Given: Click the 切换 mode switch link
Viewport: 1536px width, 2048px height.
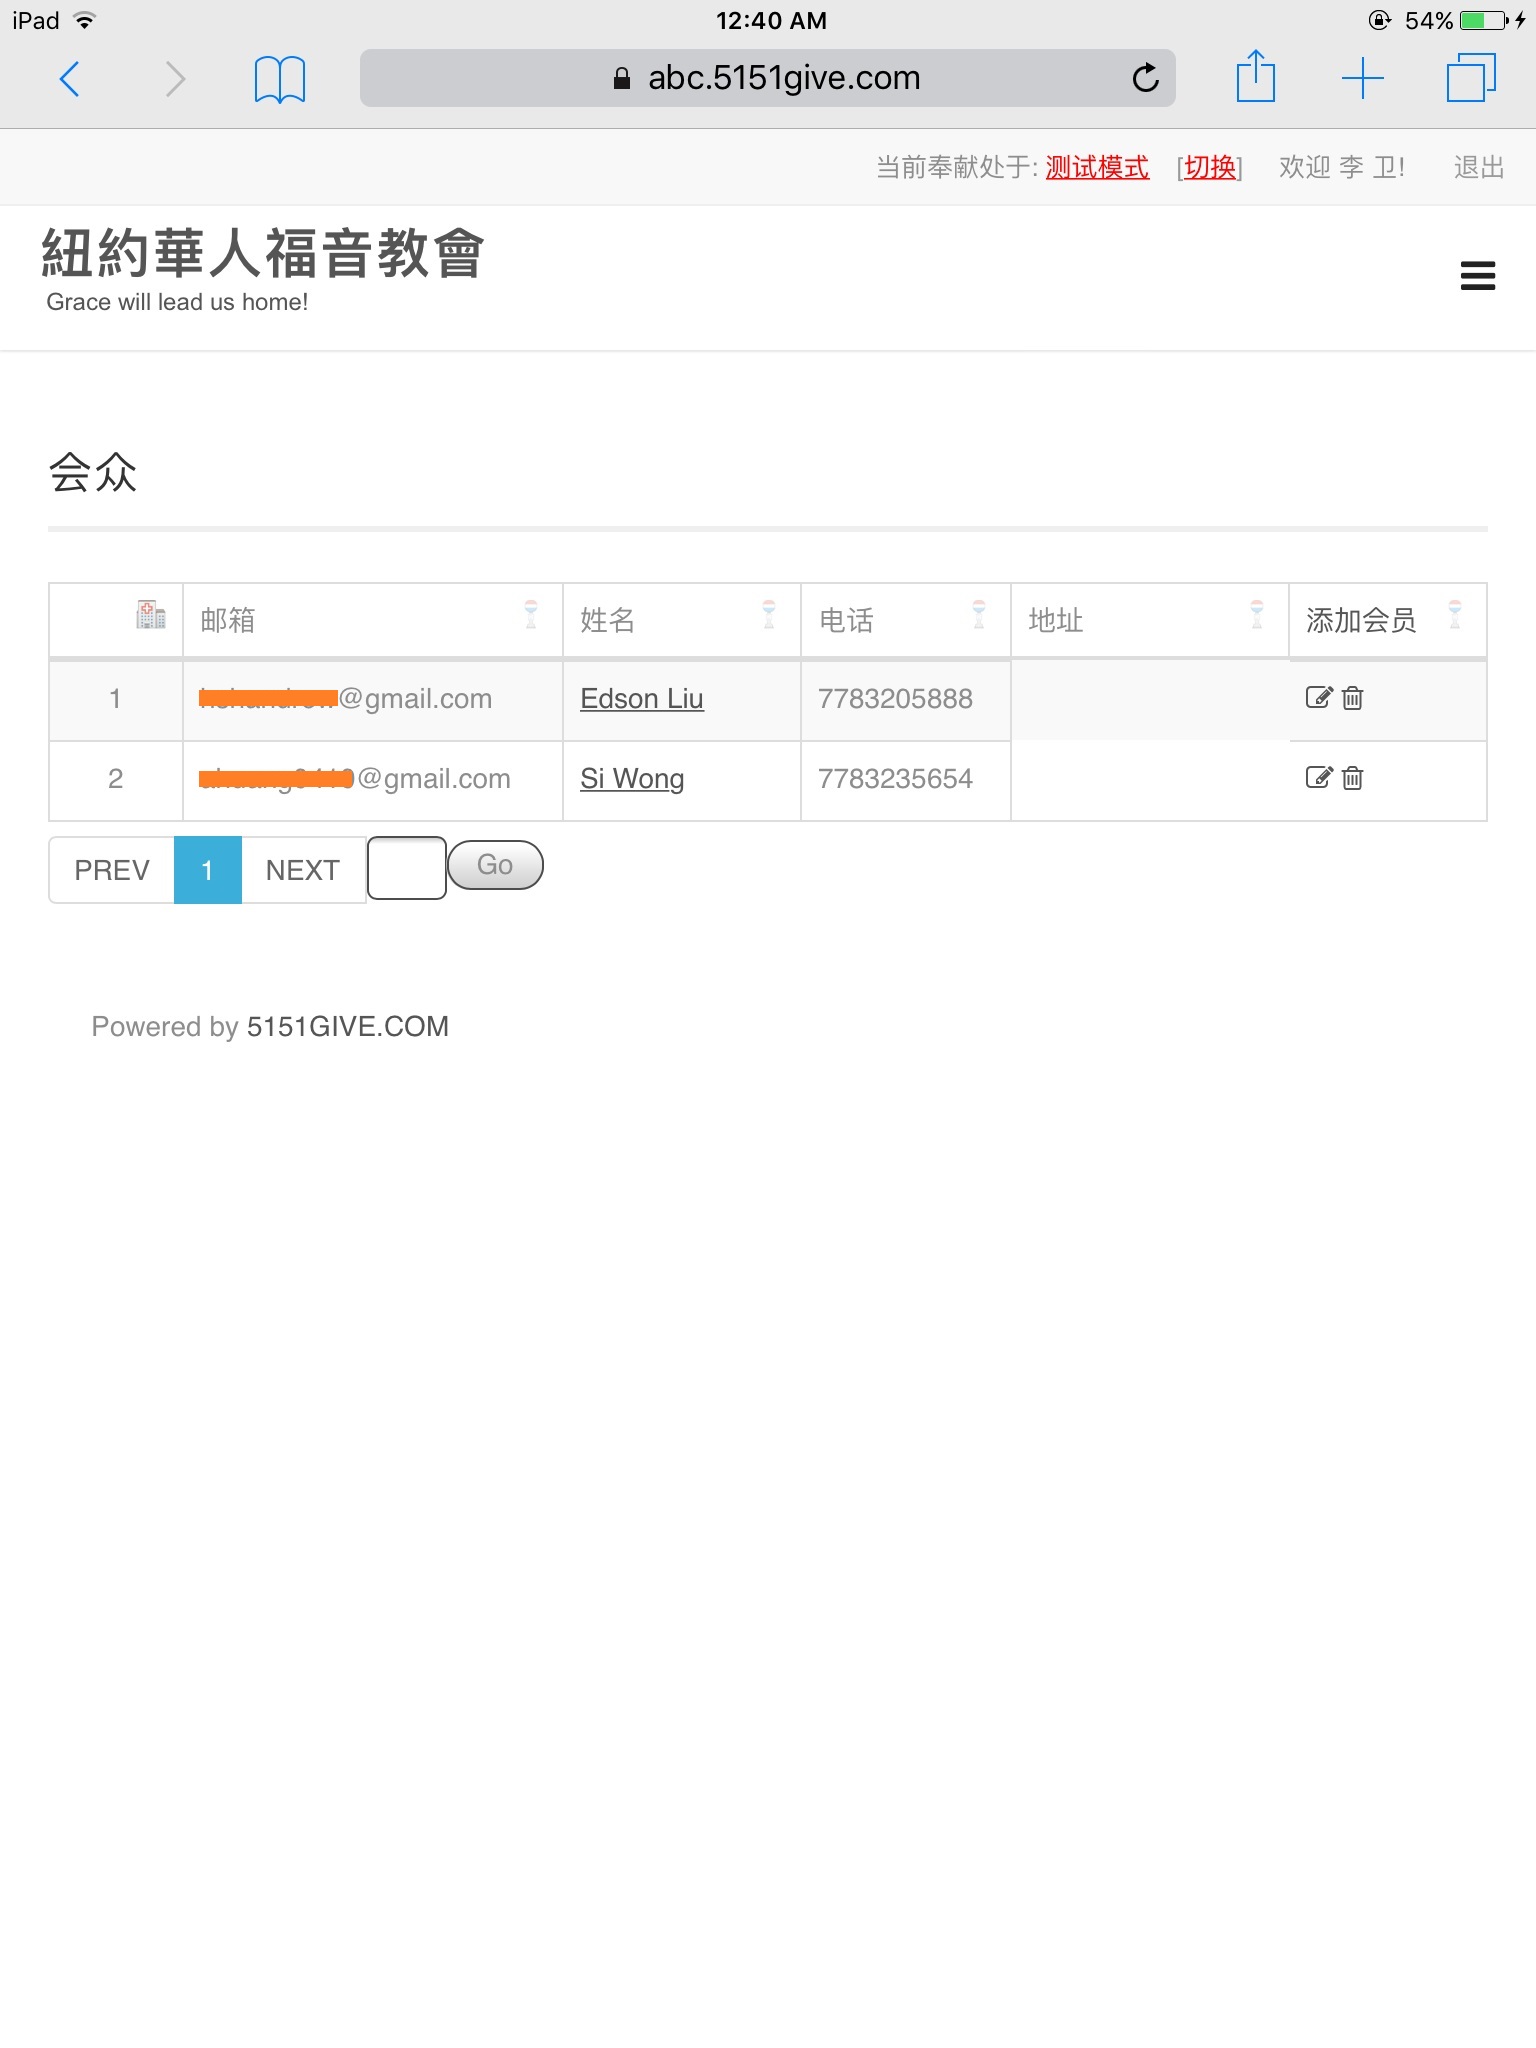Looking at the screenshot, I should point(1210,167).
